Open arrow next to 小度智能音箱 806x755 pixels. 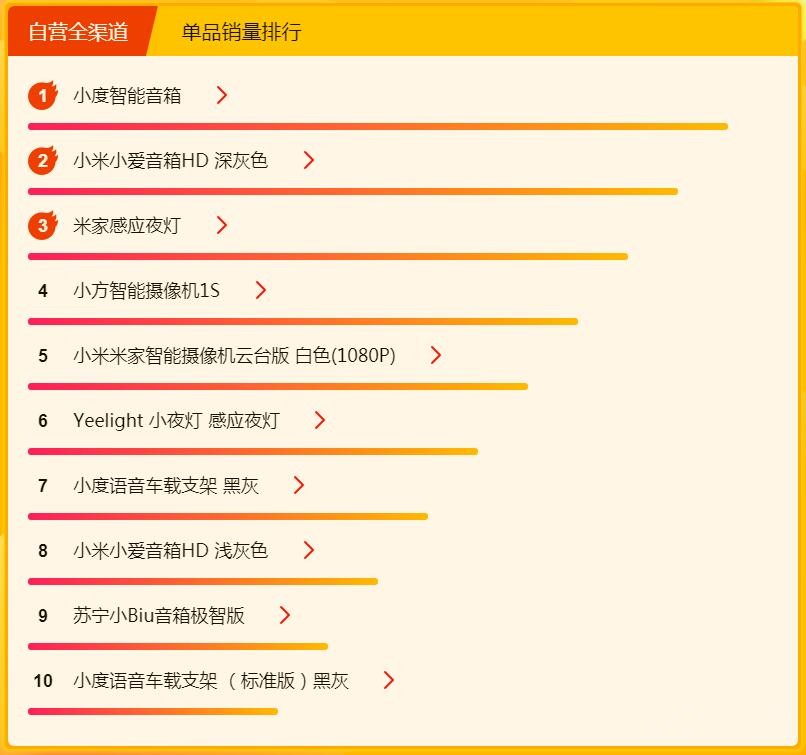tap(222, 95)
